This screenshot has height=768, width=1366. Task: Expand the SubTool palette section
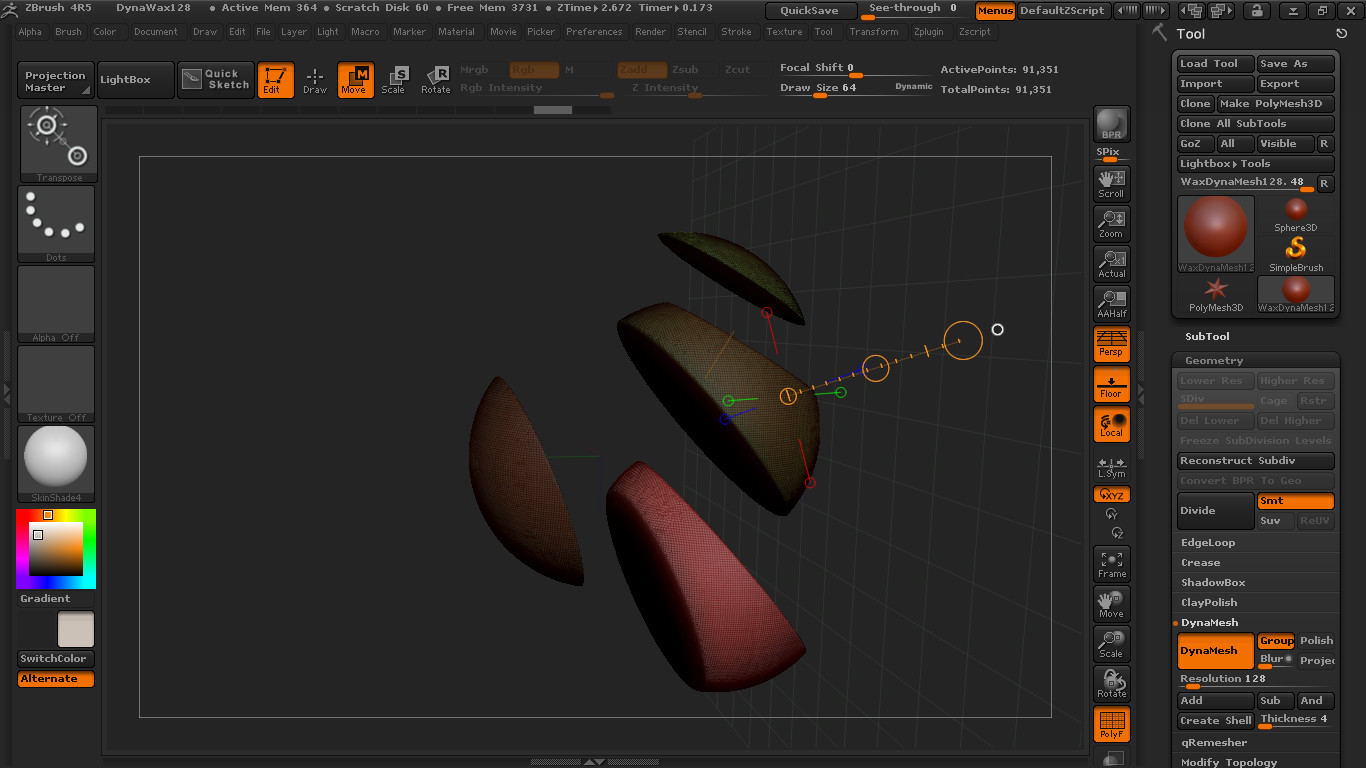pyautogui.click(x=1207, y=337)
